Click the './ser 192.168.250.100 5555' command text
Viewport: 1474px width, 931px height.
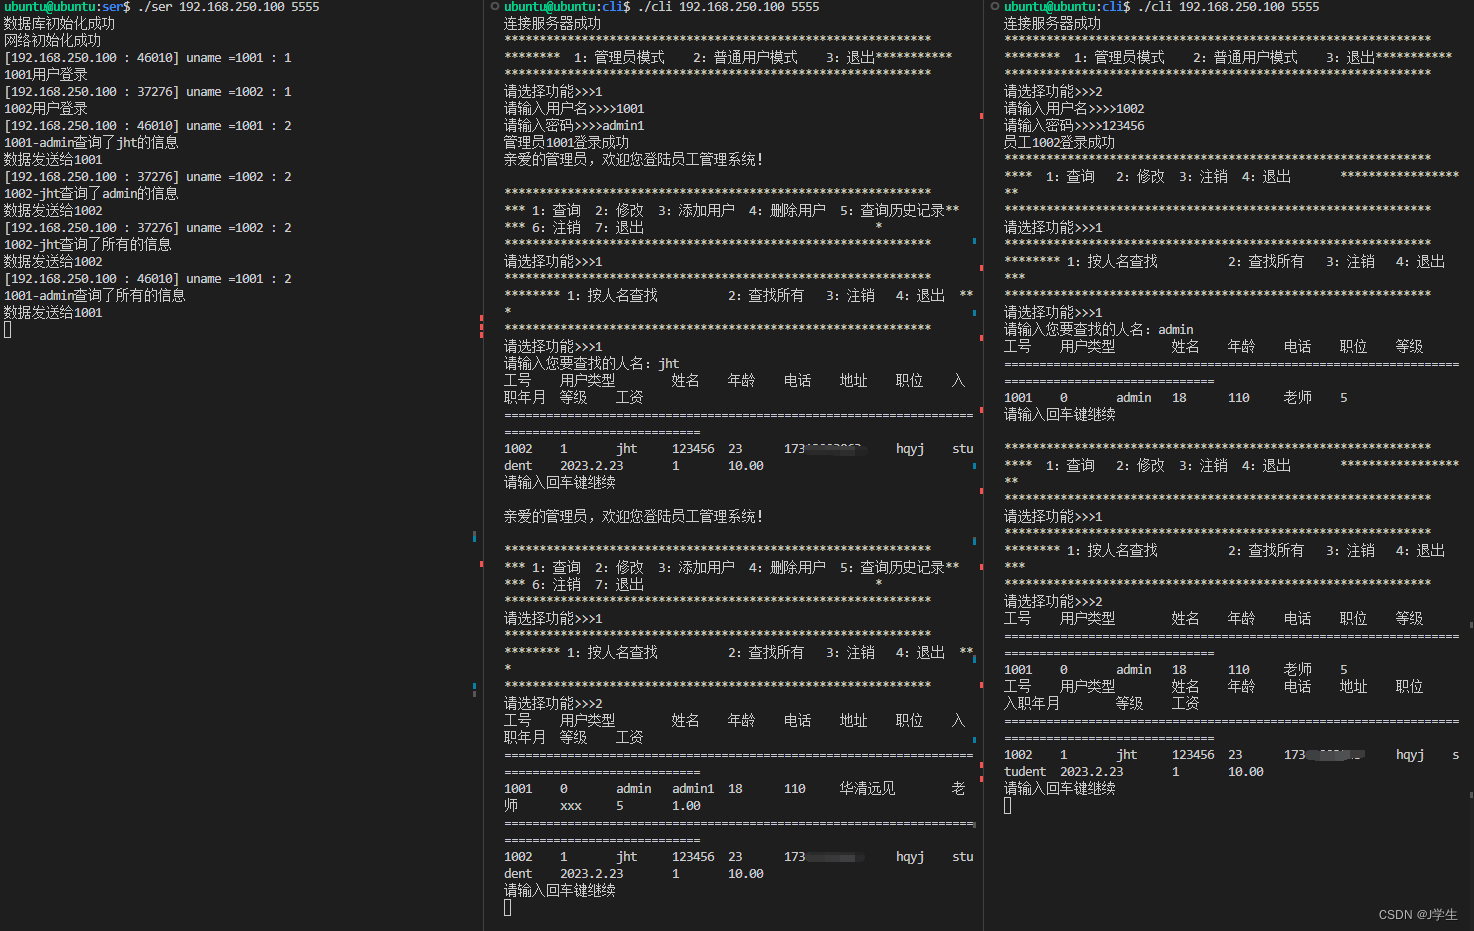pyautogui.click(x=228, y=7)
